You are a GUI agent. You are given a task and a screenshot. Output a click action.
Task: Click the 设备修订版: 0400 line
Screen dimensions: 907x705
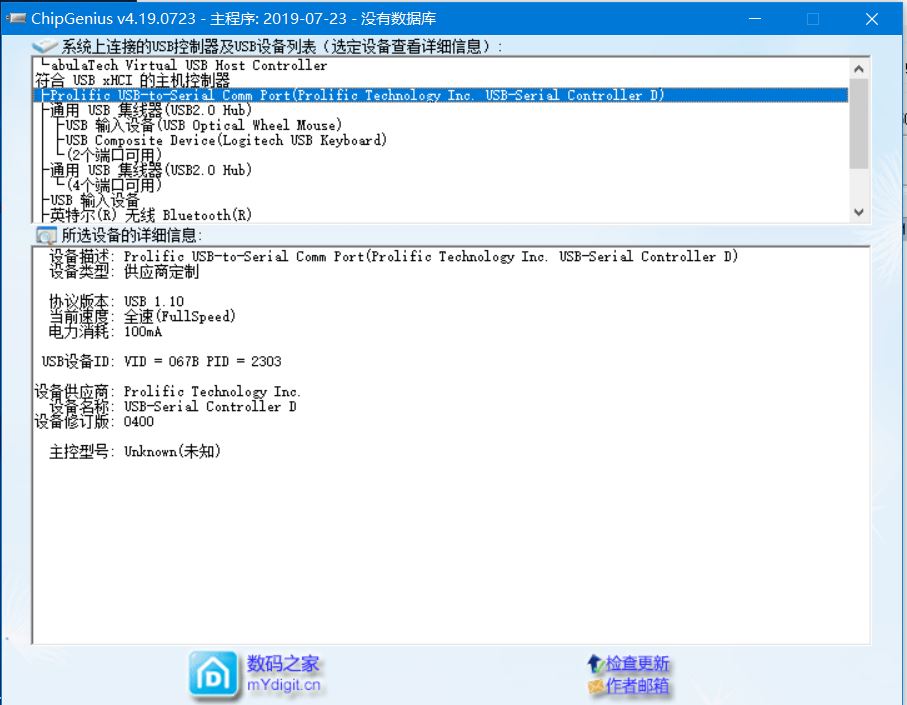coord(94,422)
